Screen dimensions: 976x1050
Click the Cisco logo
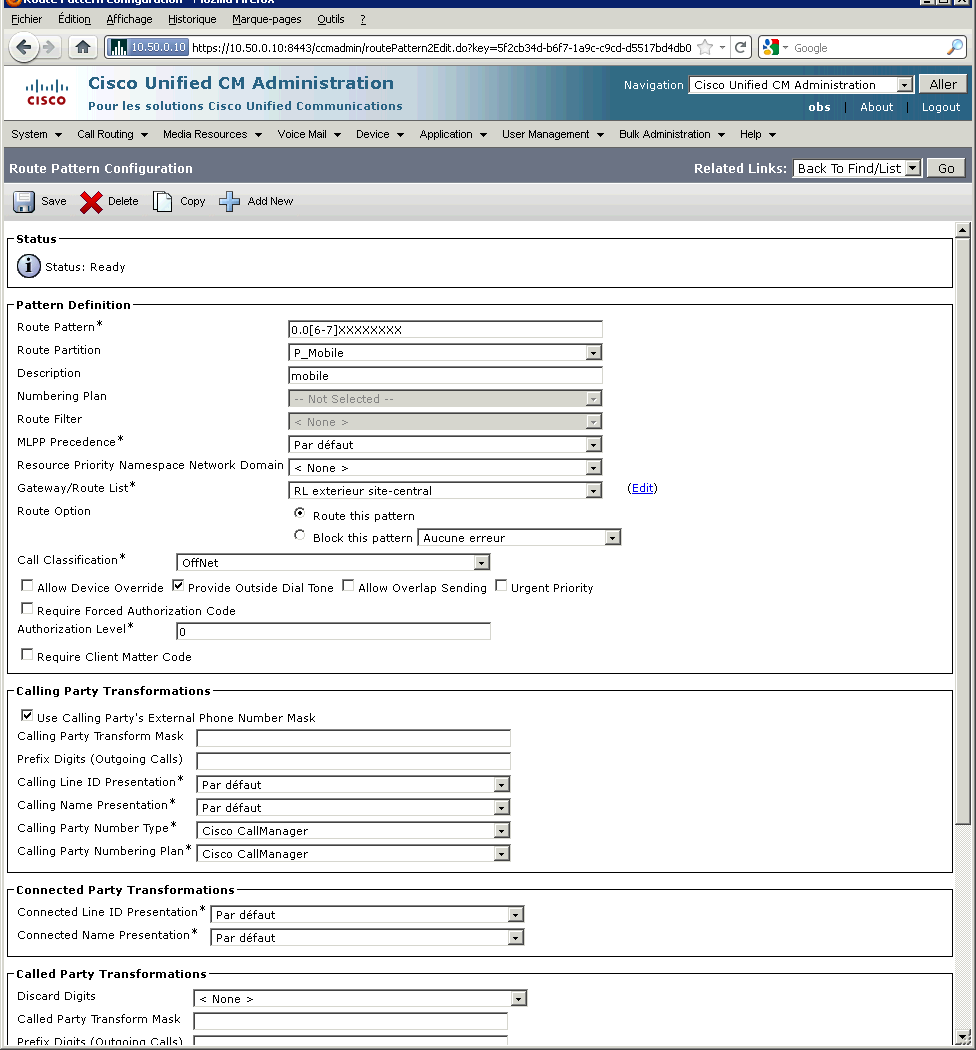(x=46, y=93)
